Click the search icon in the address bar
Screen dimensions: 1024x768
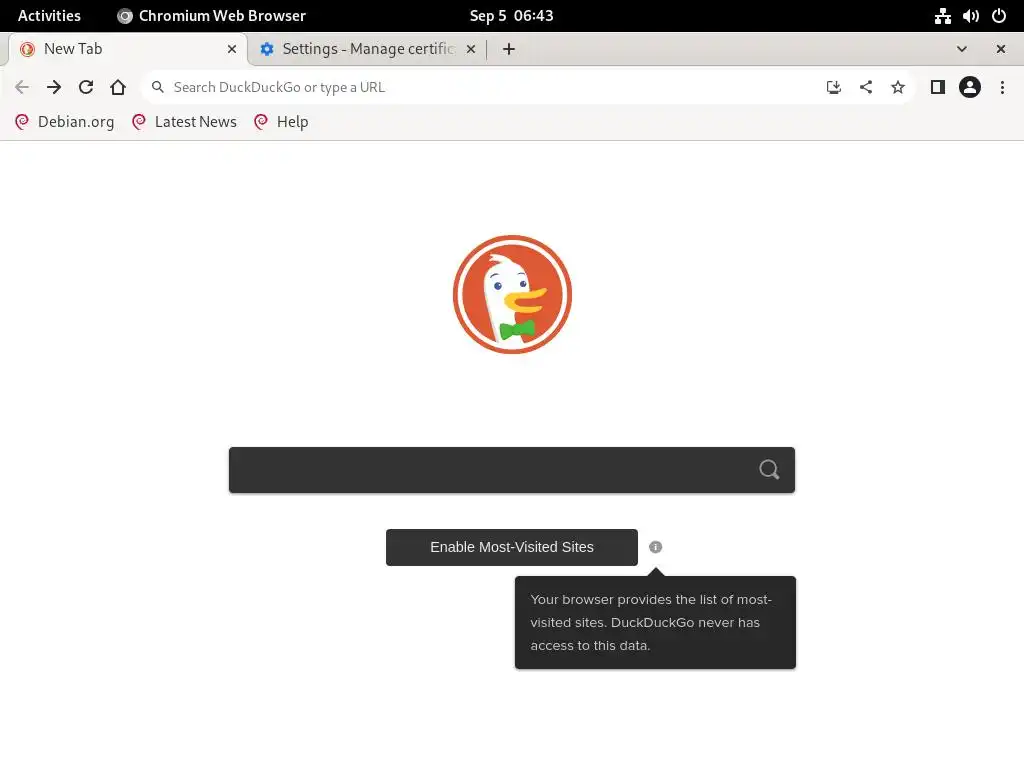157,87
